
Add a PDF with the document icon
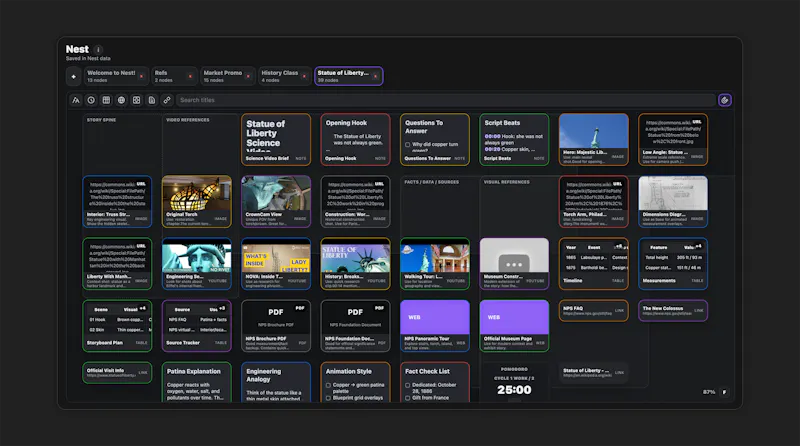tap(152, 100)
